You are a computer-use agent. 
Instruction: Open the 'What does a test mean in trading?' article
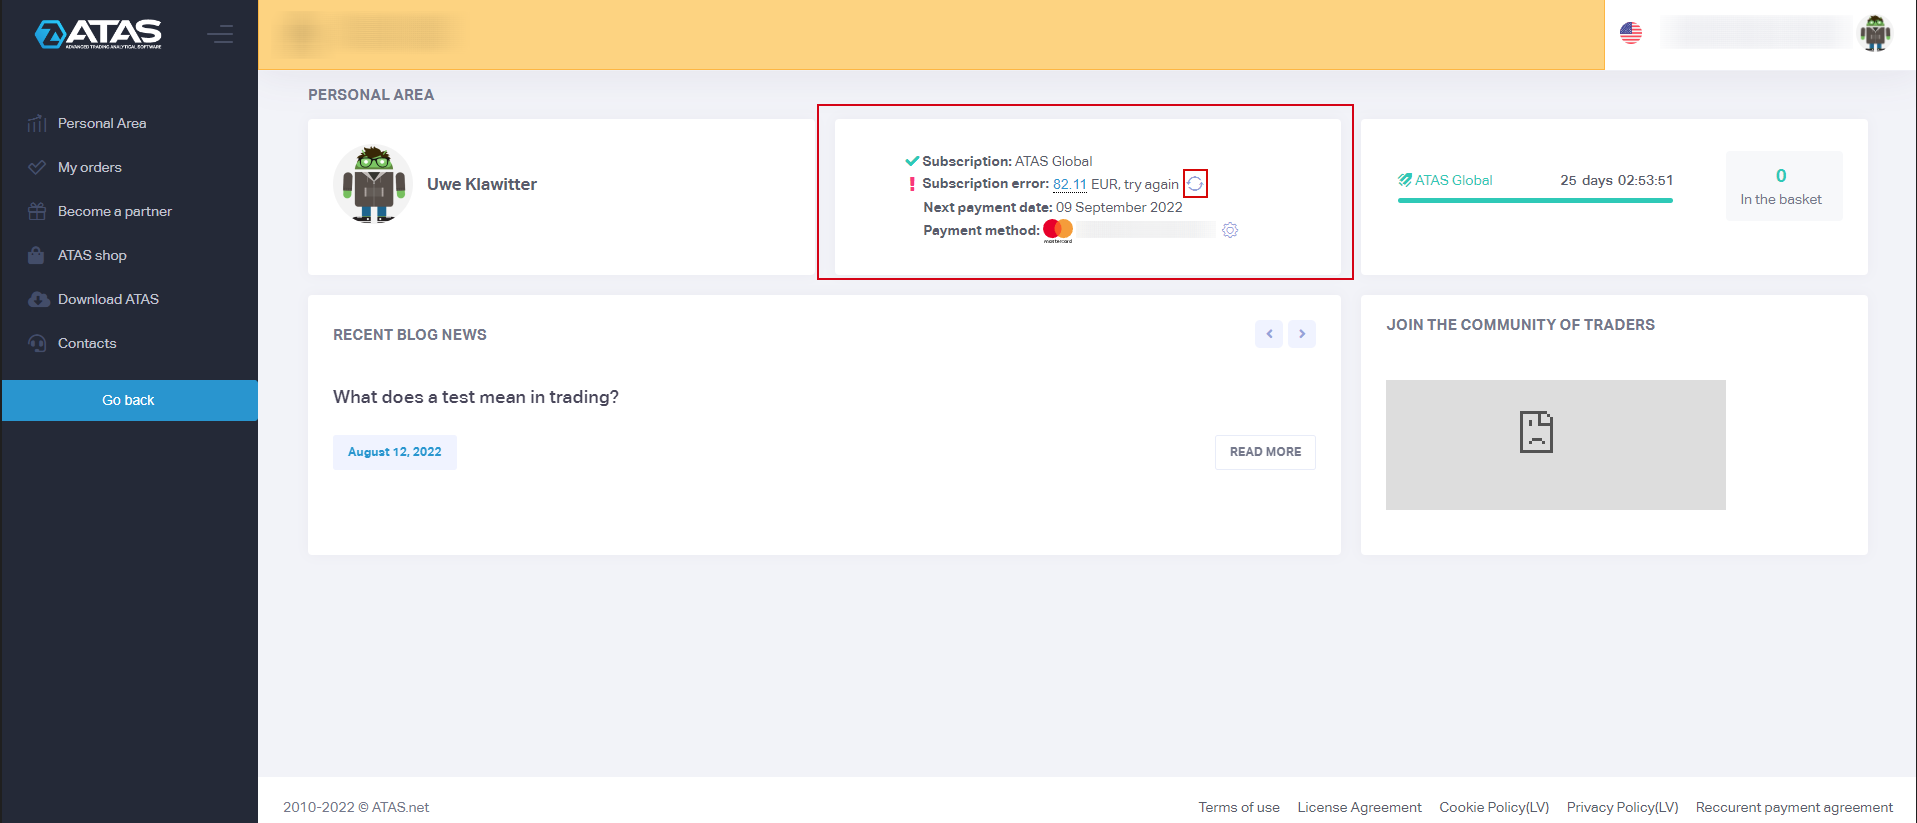[476, 397]
